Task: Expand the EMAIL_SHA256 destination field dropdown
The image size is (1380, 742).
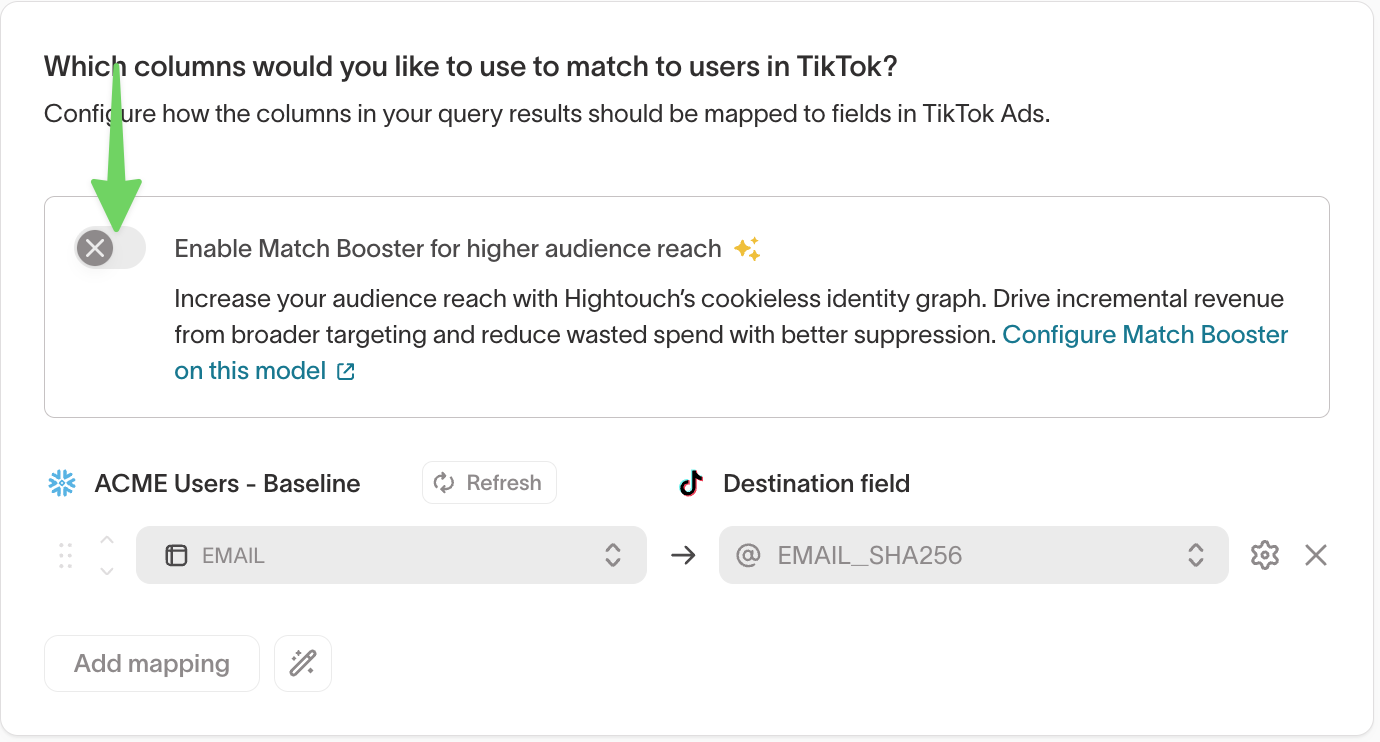Action: [x=972, y=555]
